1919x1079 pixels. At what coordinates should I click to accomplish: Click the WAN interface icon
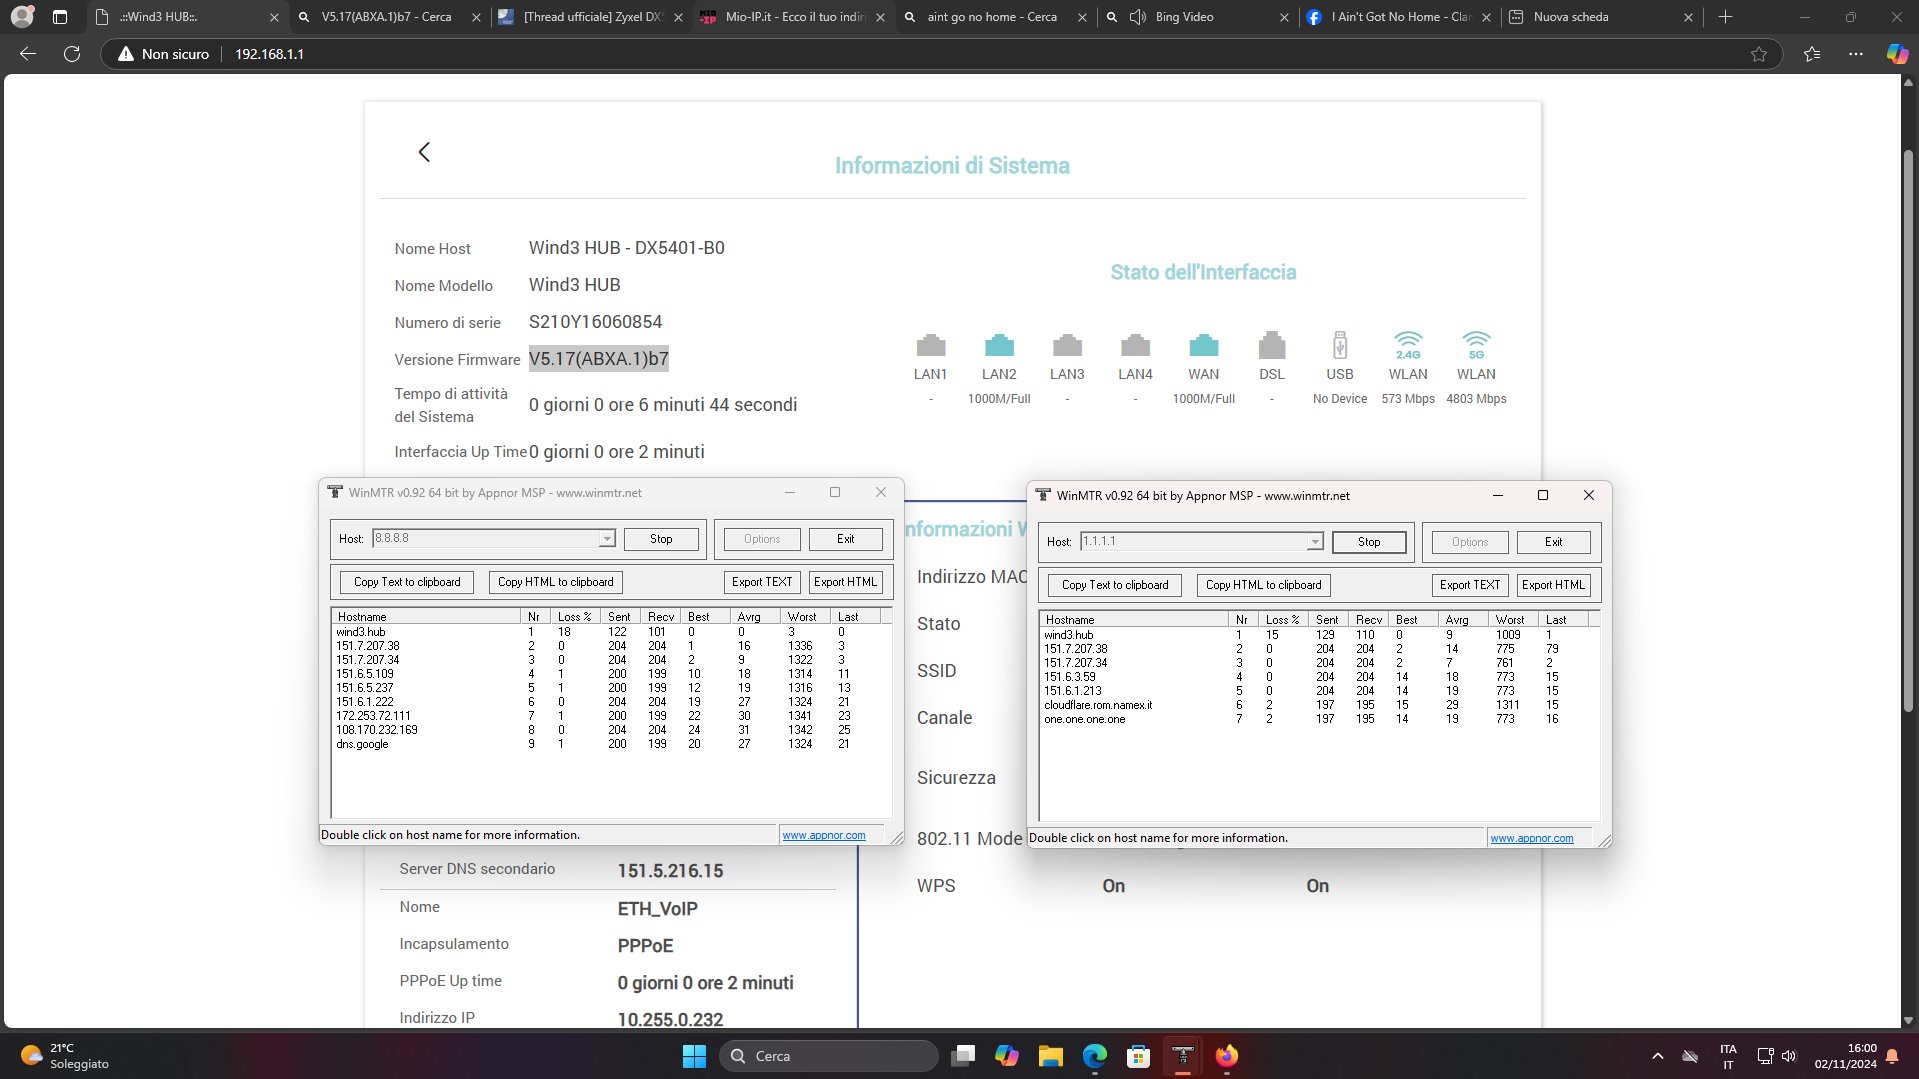tap(1203, 346)
